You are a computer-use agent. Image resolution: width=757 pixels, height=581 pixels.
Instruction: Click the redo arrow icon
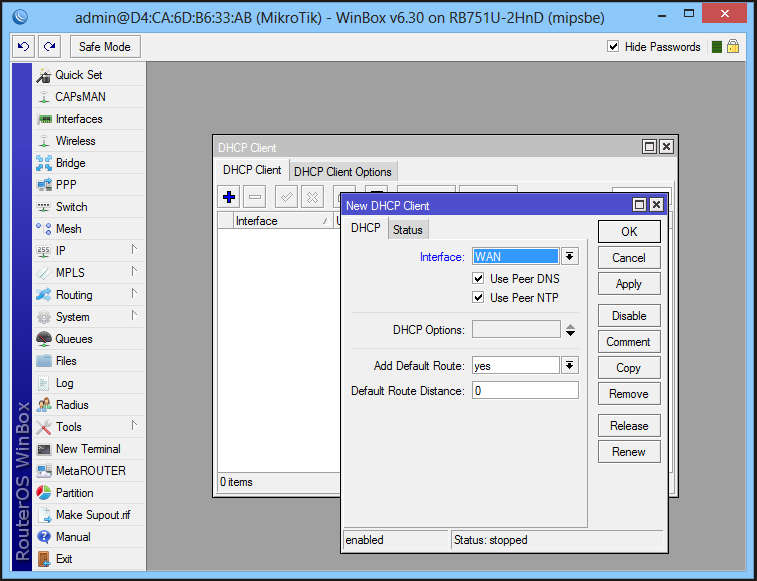click(49, 47)
